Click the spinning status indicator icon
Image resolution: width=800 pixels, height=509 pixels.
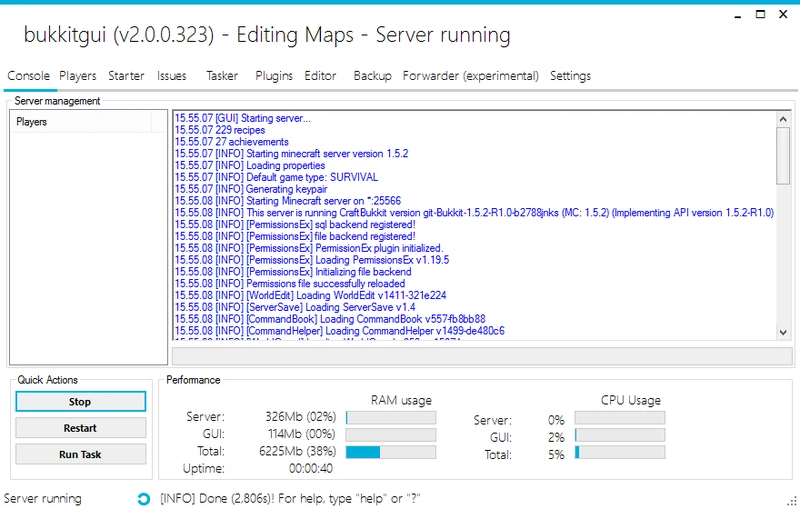pos(144,499)
